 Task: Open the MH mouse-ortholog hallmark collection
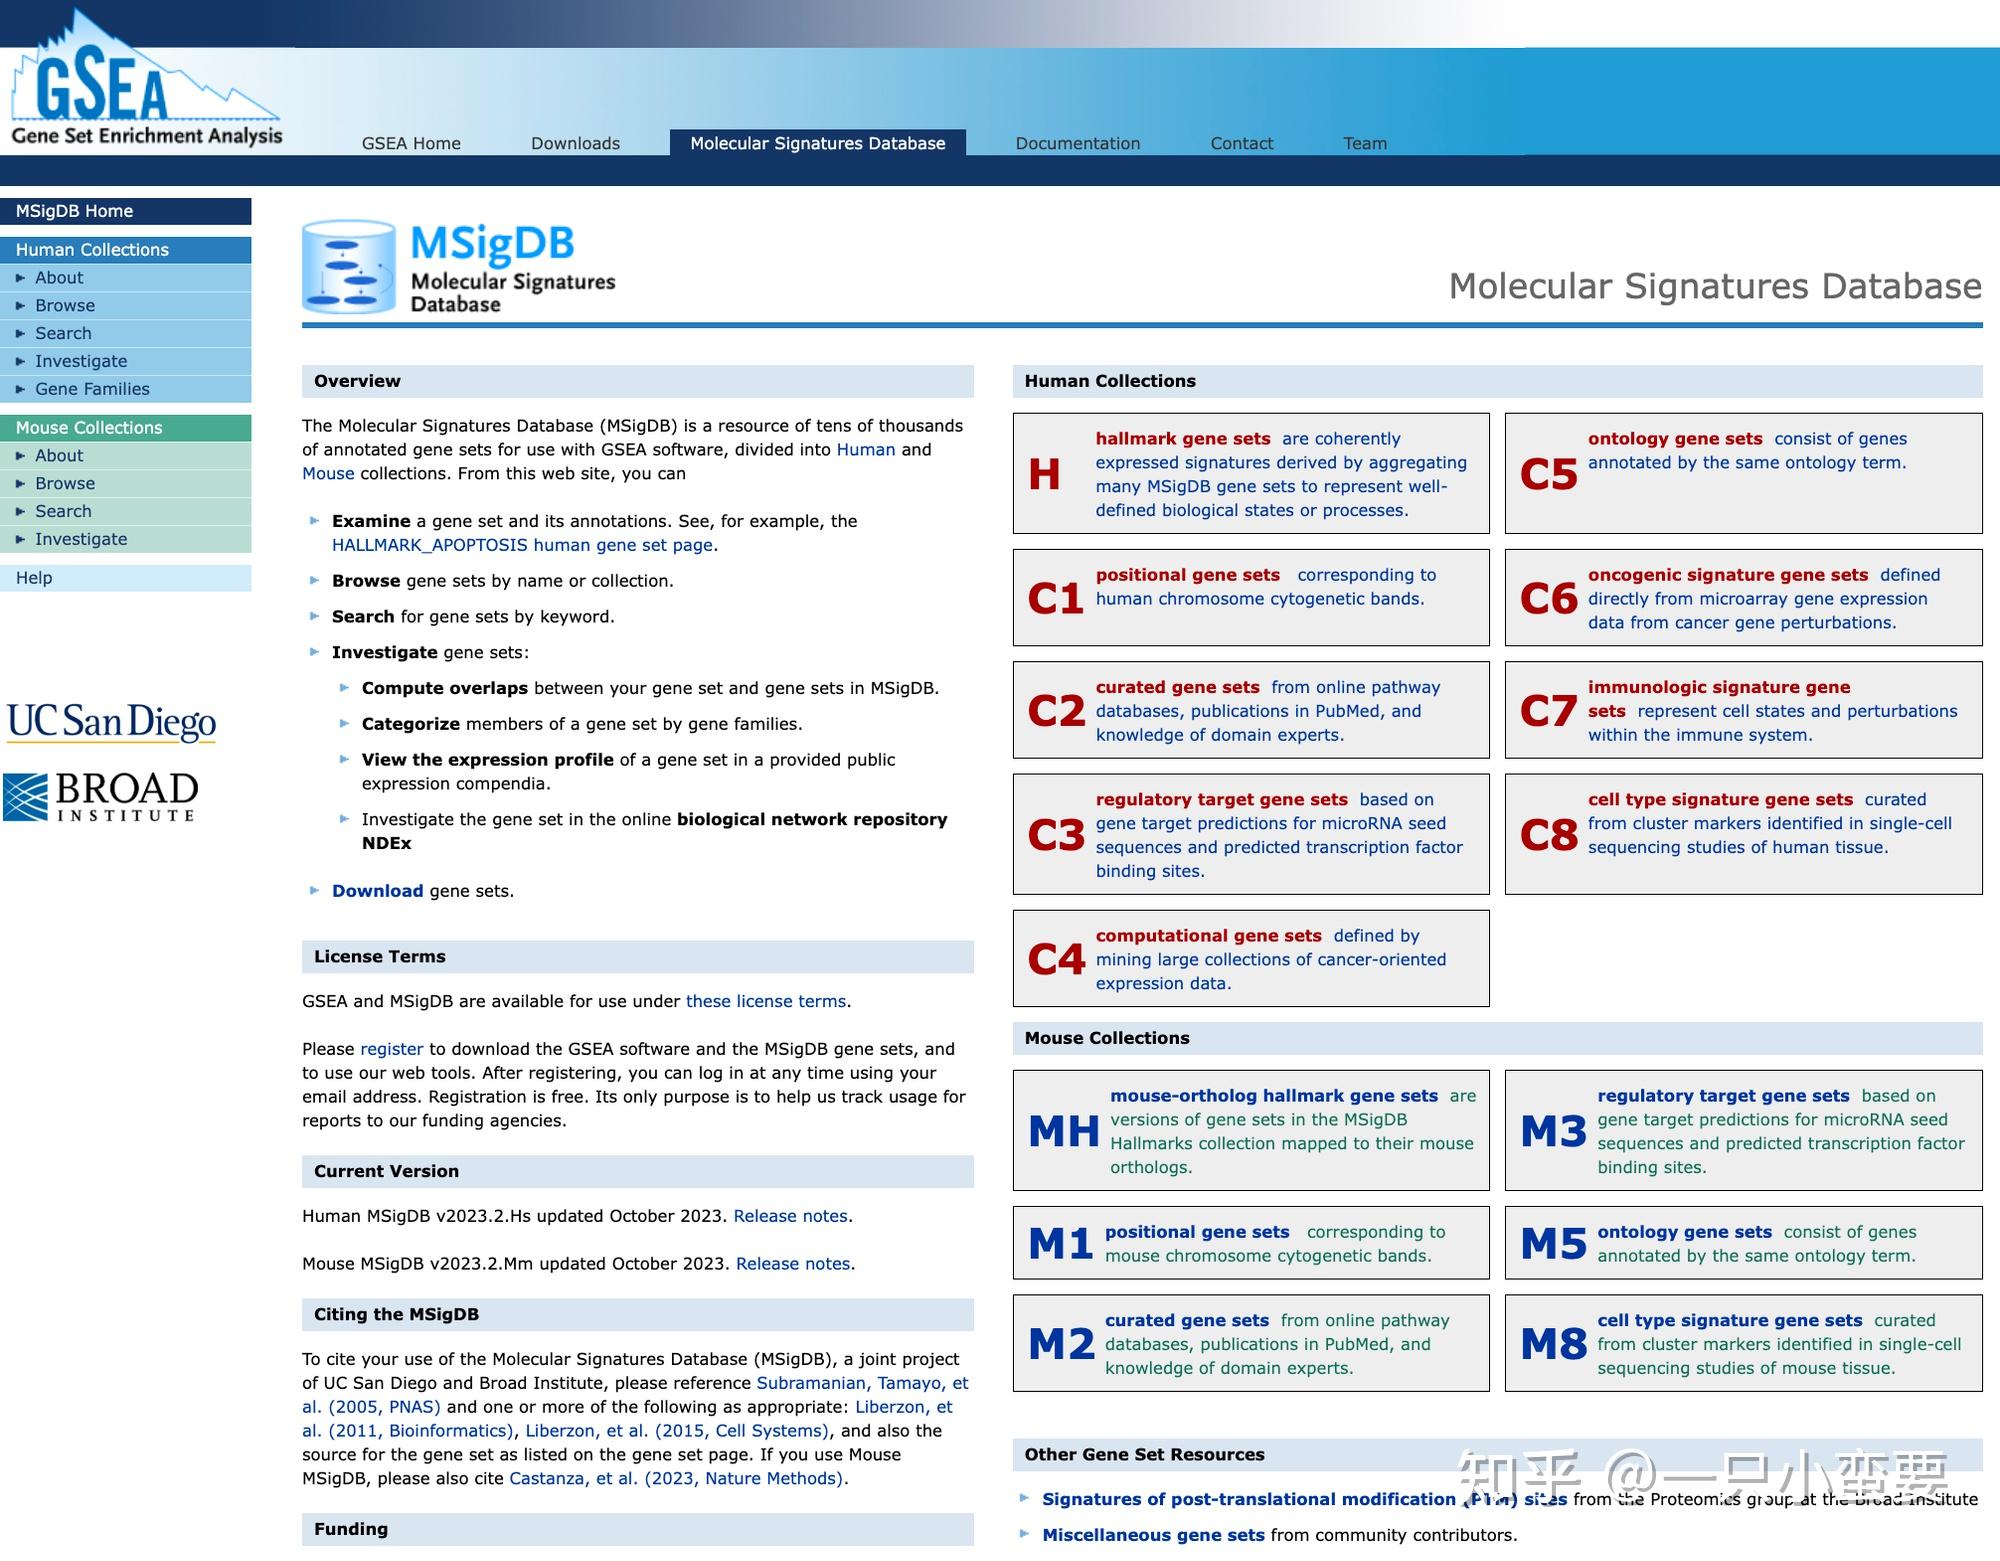point(1273,1096)
